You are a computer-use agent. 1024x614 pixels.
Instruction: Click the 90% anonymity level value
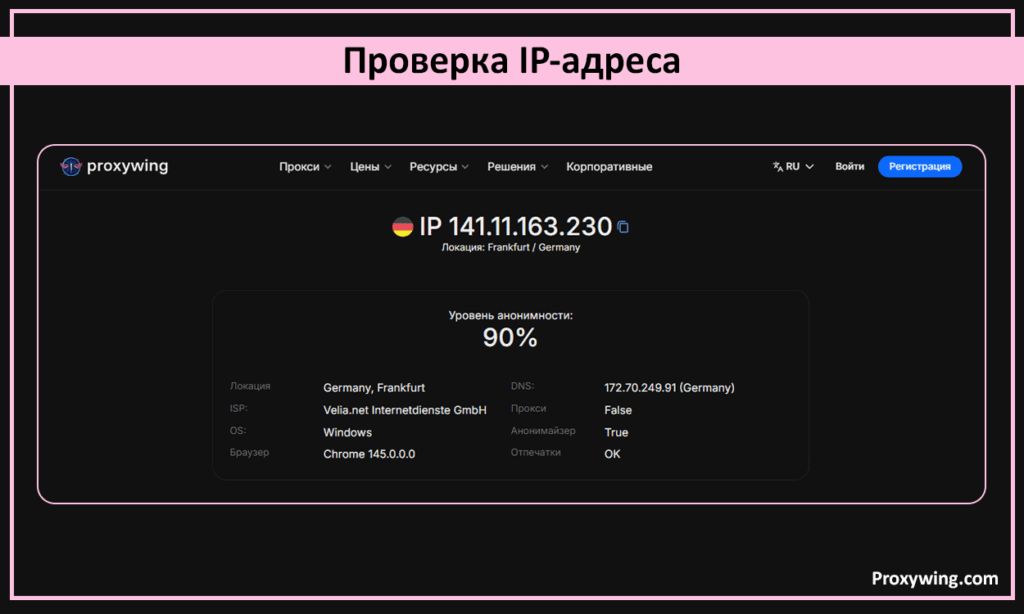tap(510, 338)
